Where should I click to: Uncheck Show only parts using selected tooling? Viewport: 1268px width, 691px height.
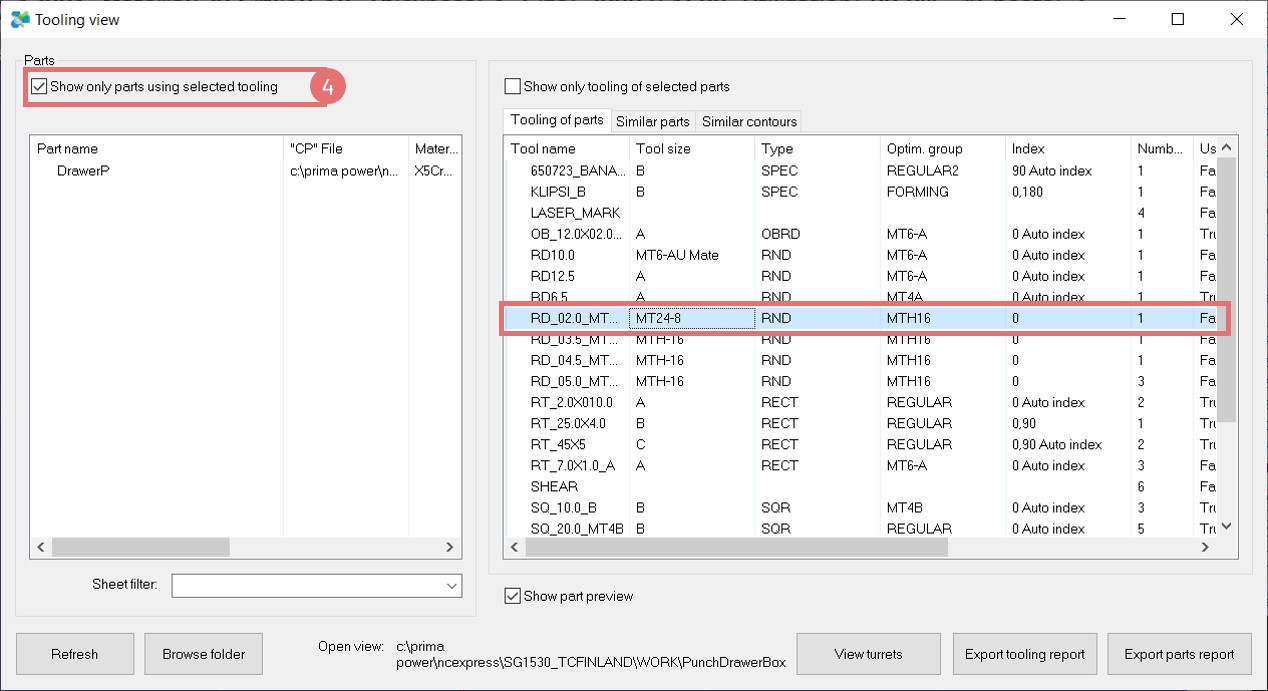click(x=40, y=87)
